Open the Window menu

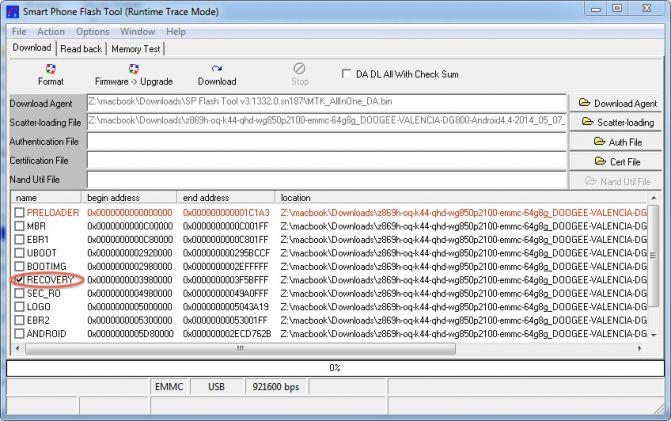137,32
